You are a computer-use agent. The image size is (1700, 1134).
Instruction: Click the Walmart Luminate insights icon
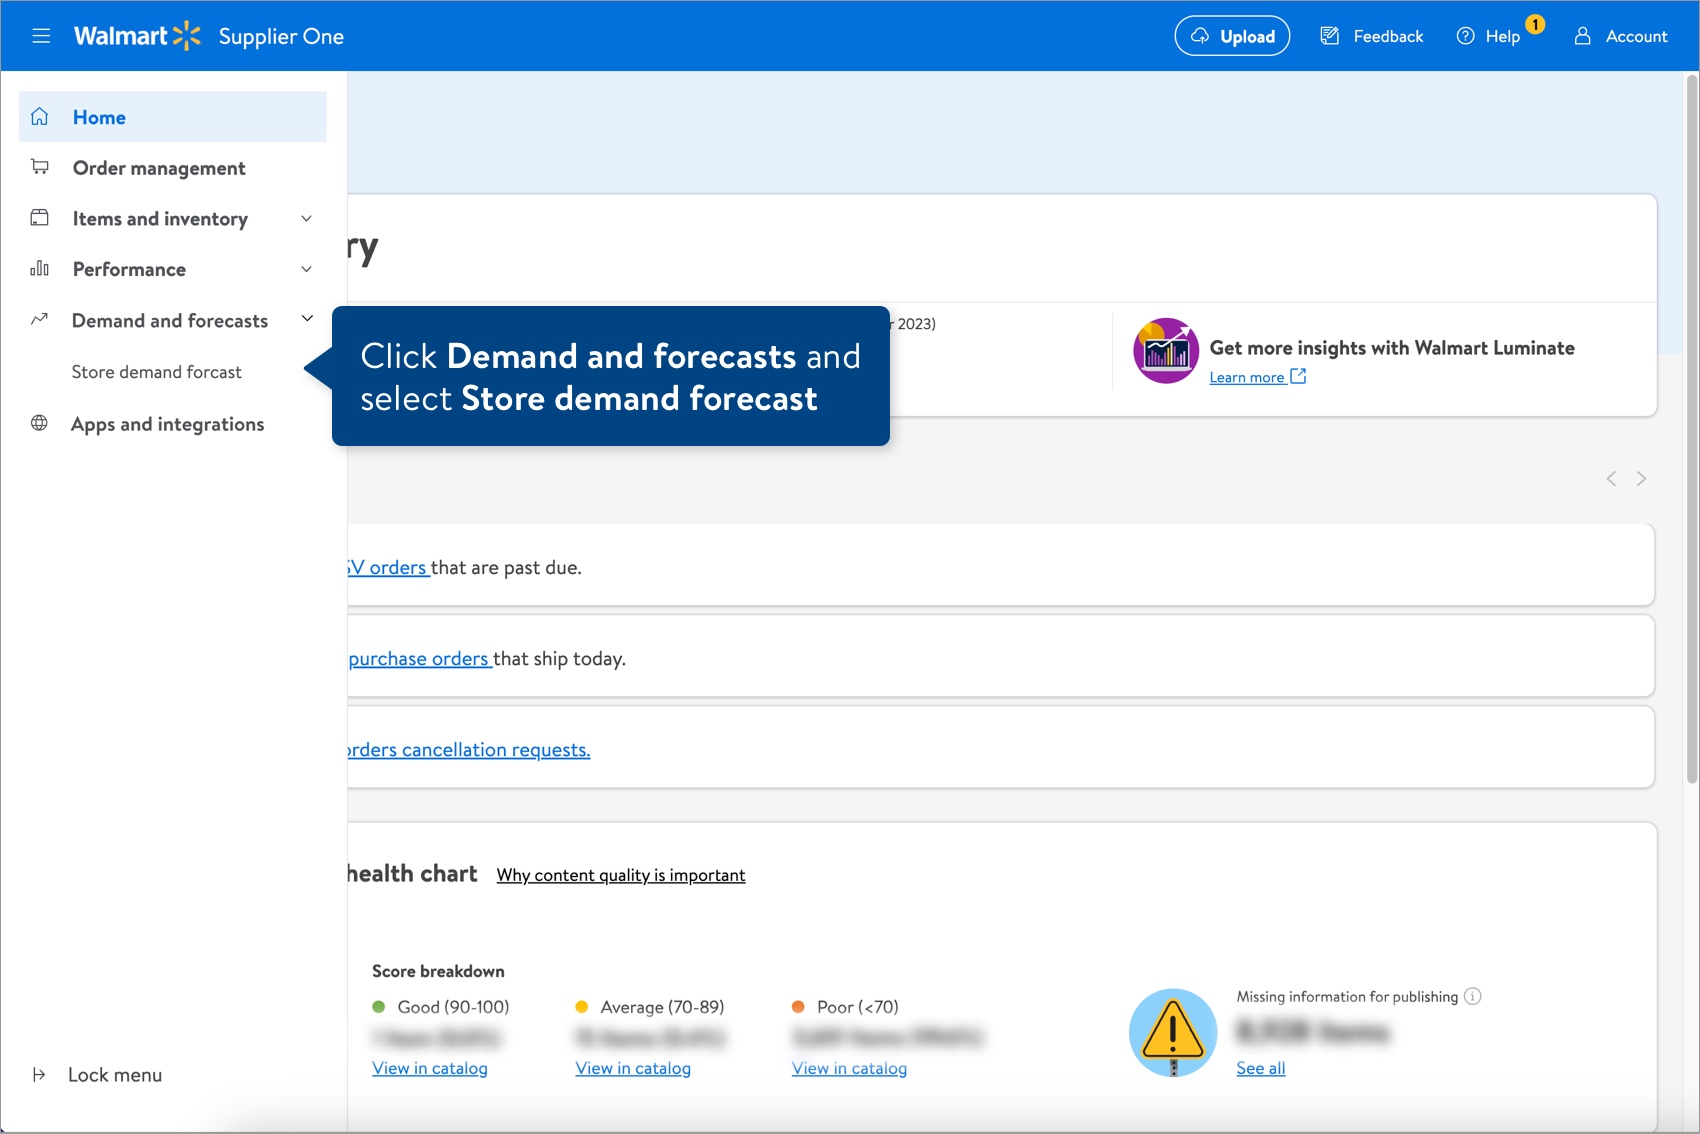tap(1165, 351)
